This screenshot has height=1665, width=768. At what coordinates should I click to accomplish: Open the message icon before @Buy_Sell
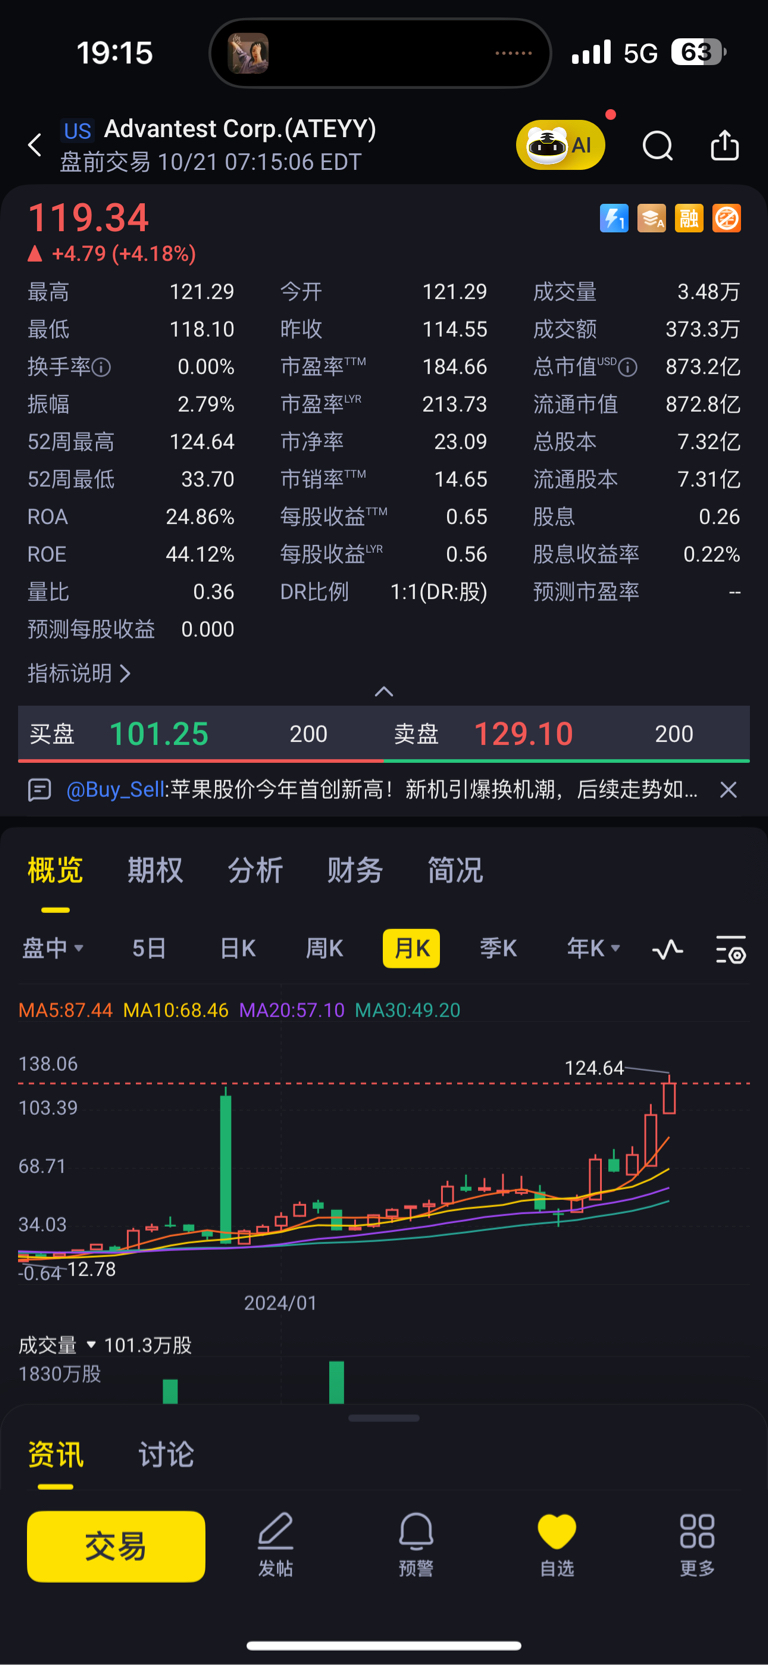tap(39, 790)
